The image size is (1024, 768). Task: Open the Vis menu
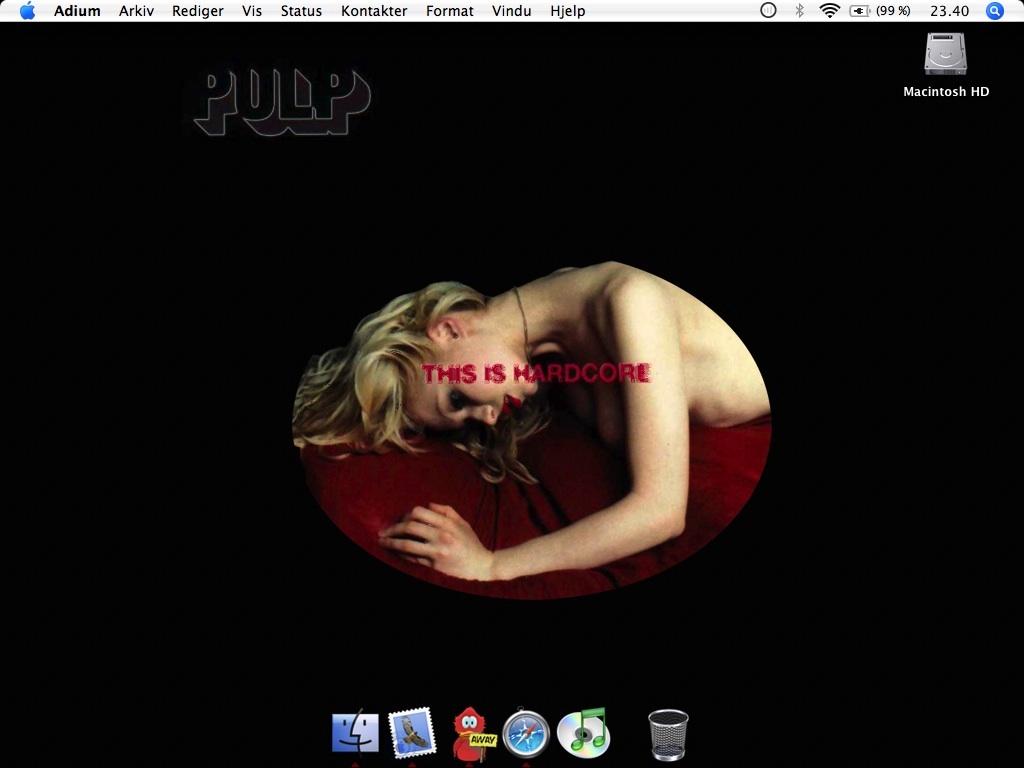pyautogui.click(x=251, y=11)
